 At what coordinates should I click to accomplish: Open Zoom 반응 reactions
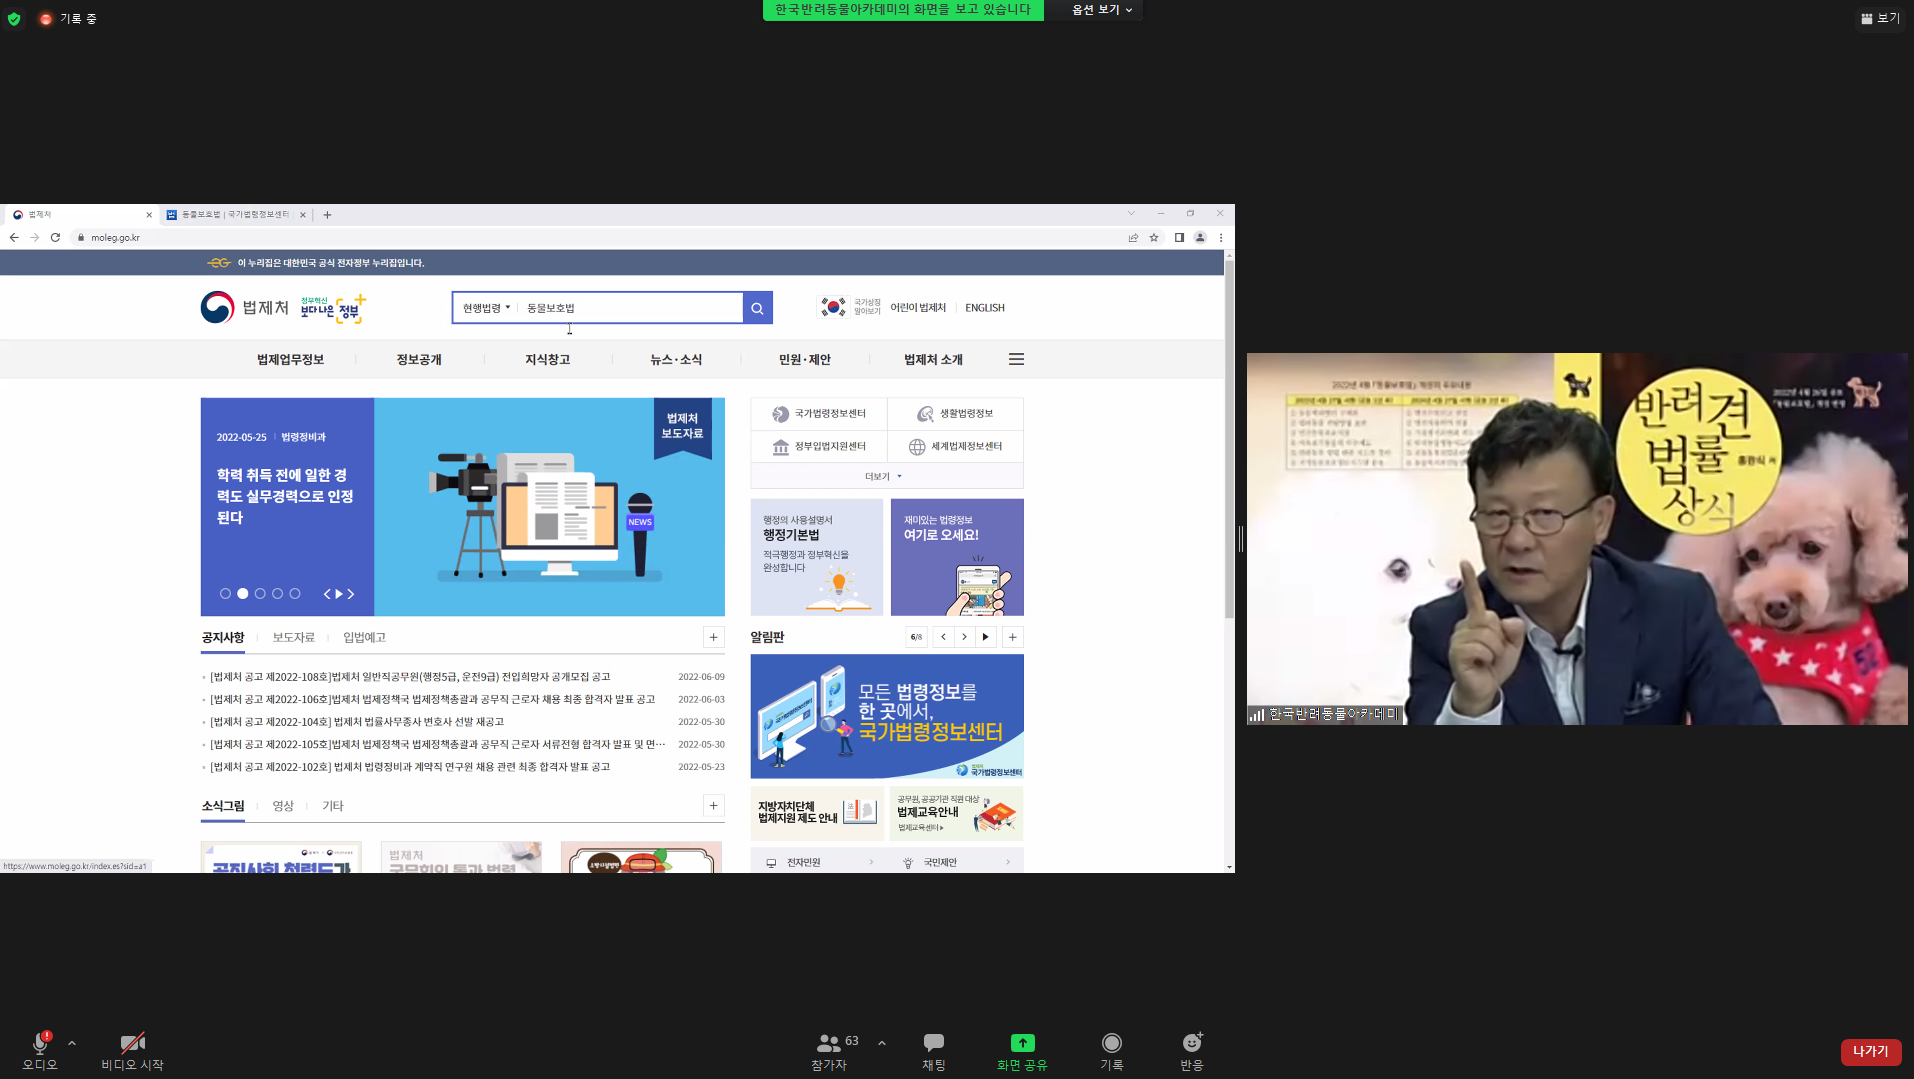point(1192,1052)
